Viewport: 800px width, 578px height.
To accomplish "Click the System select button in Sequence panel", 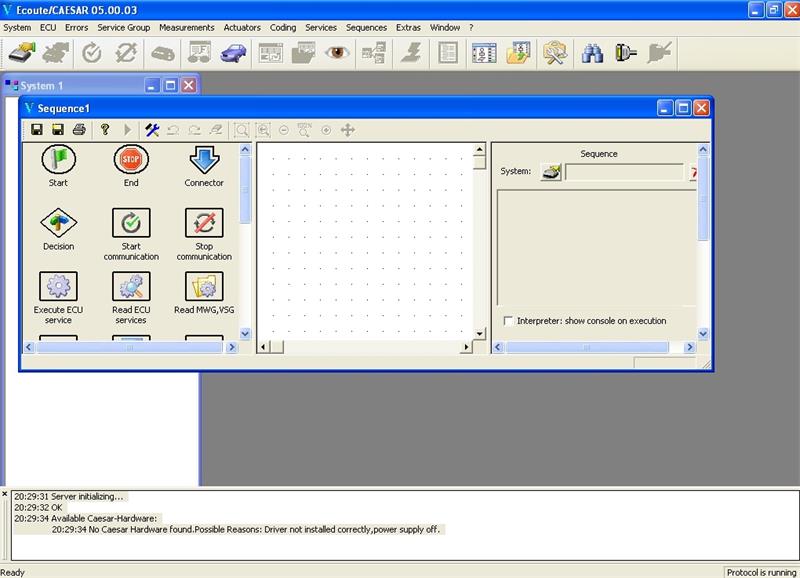I will coord(551,172).
